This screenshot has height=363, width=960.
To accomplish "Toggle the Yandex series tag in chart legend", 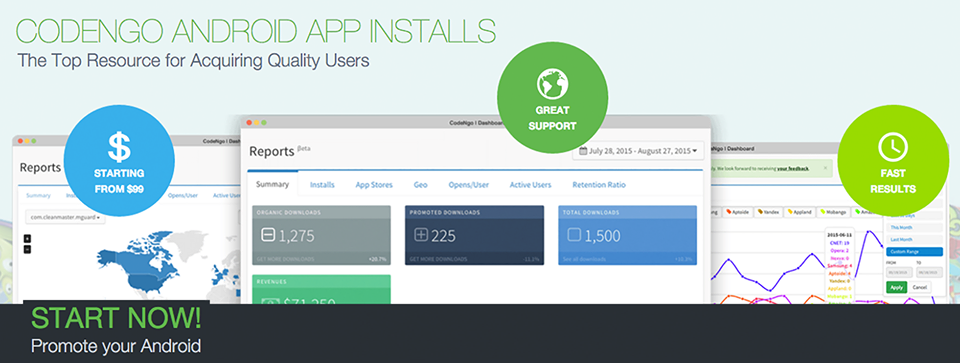I will 769,212.
